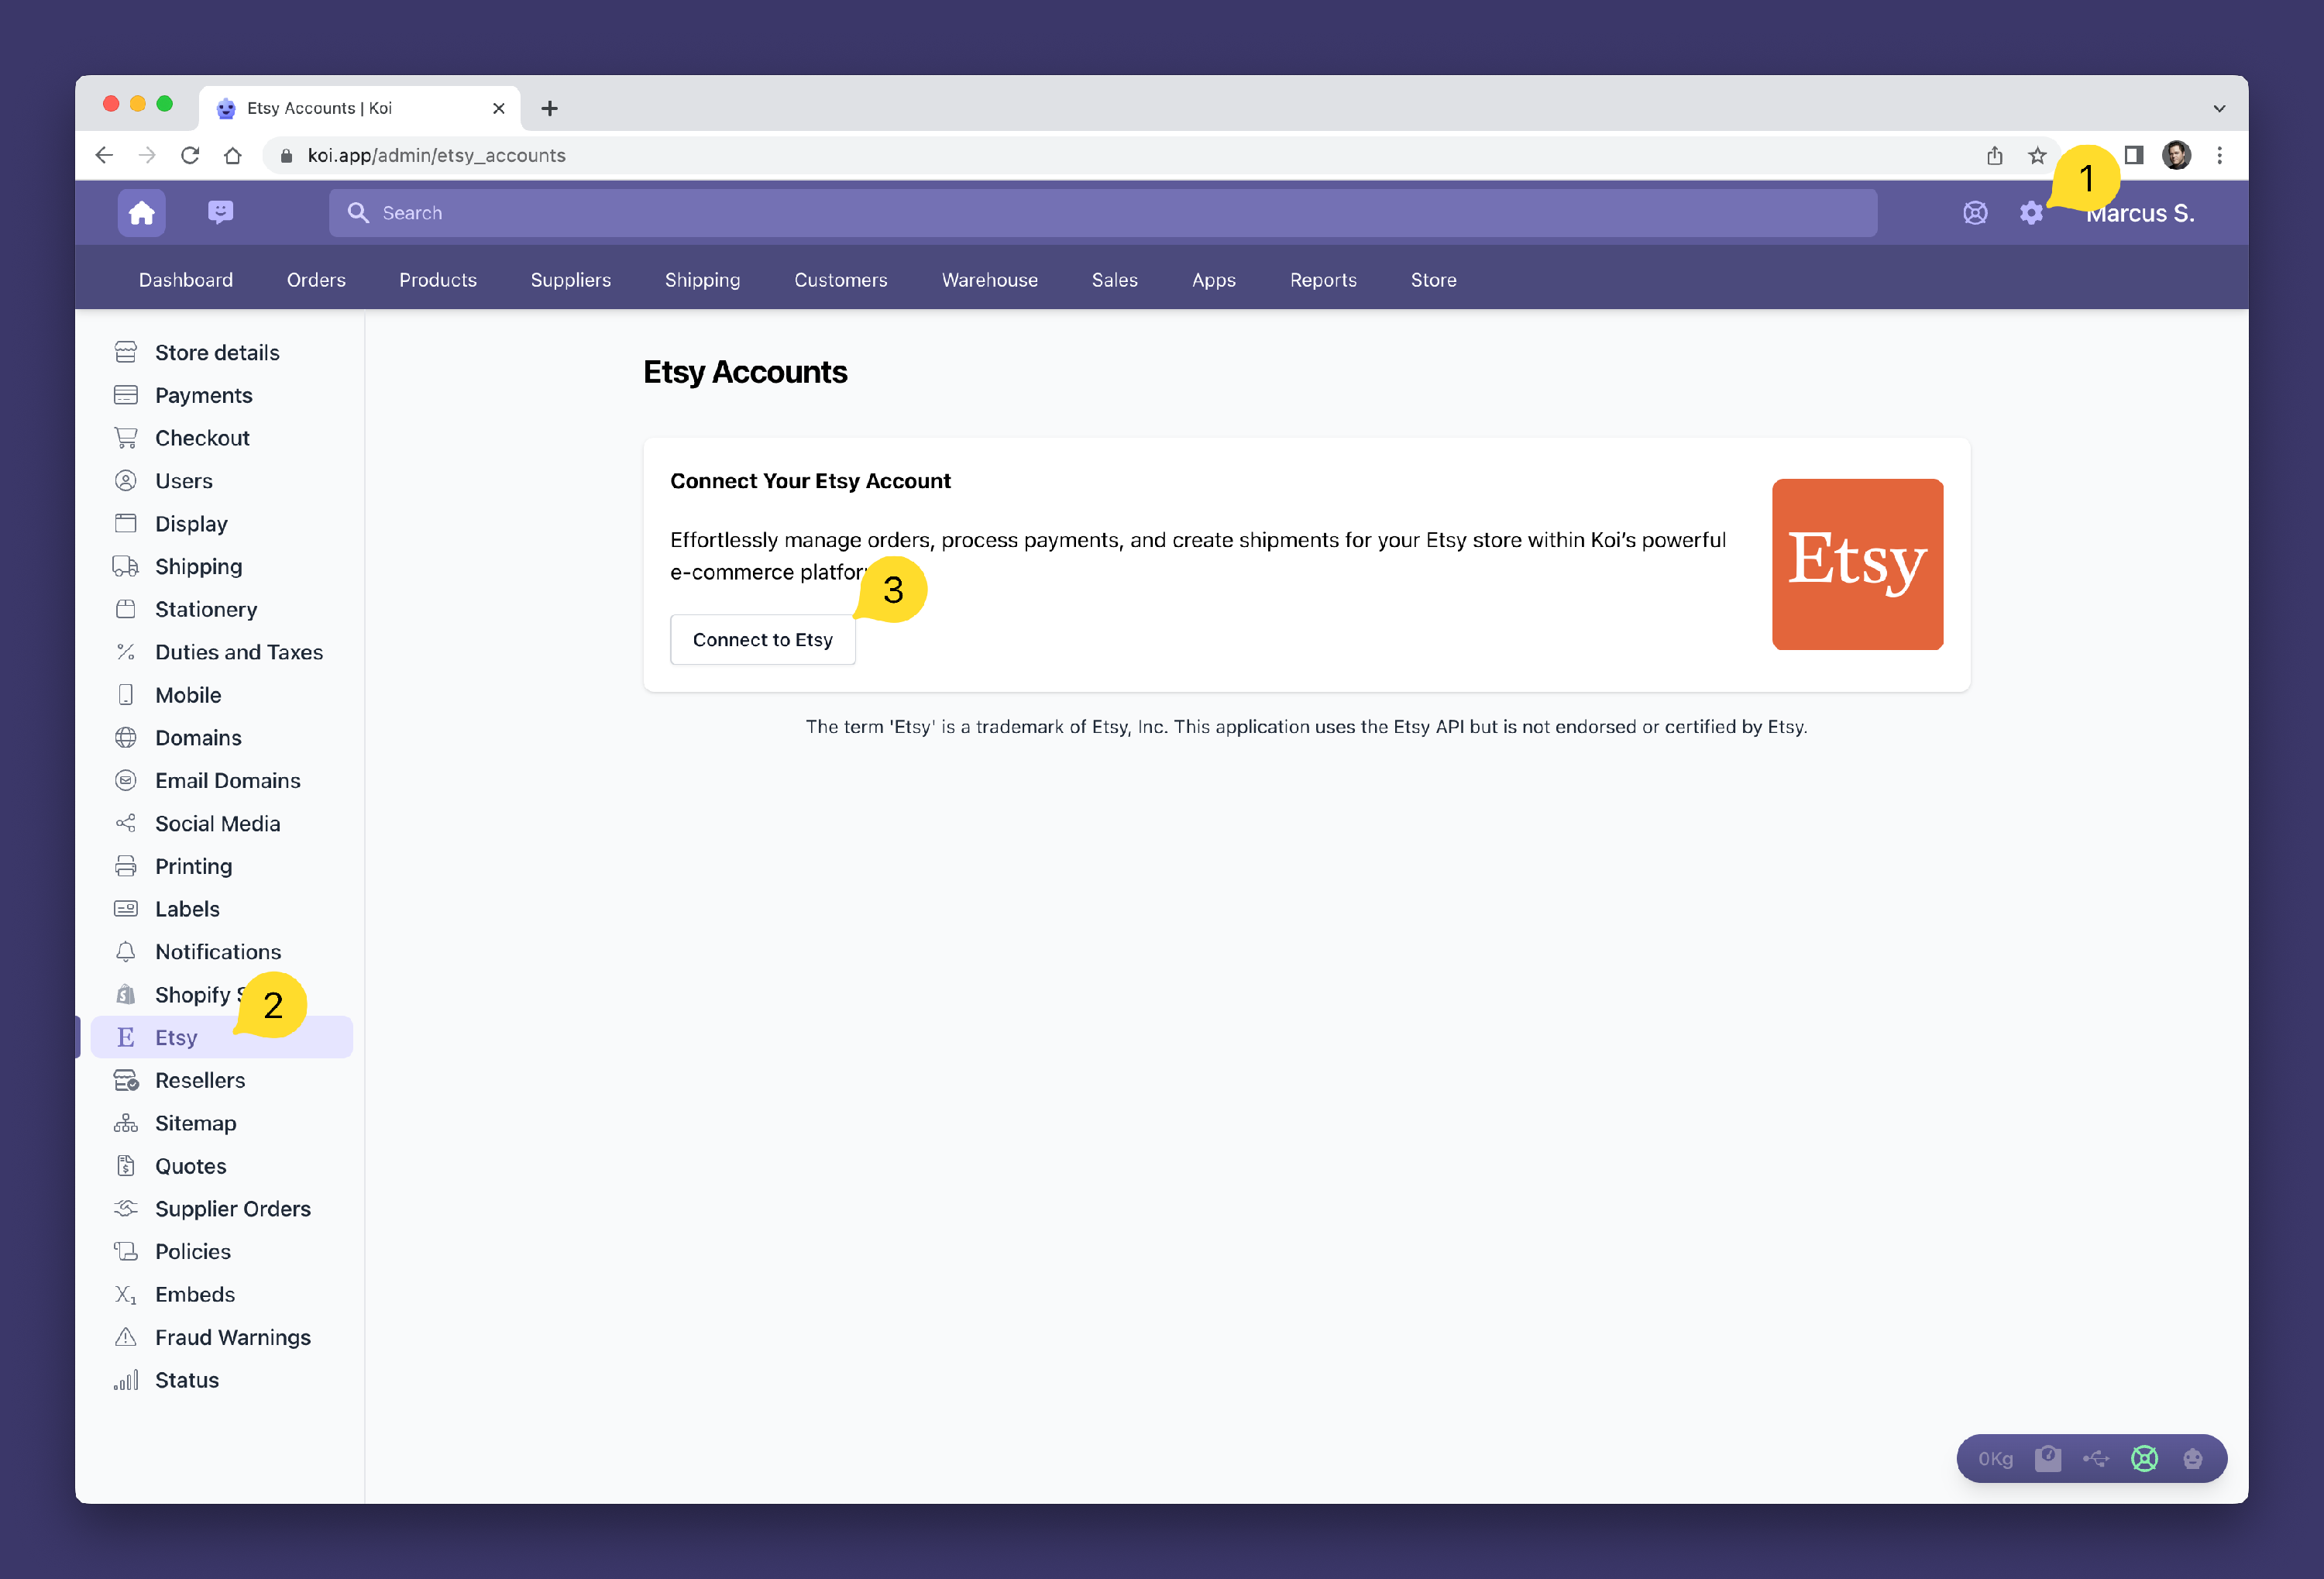2324x1579 pixels.
Task: Click the Connect to Etsy button
Action: (x=762, y=640)
